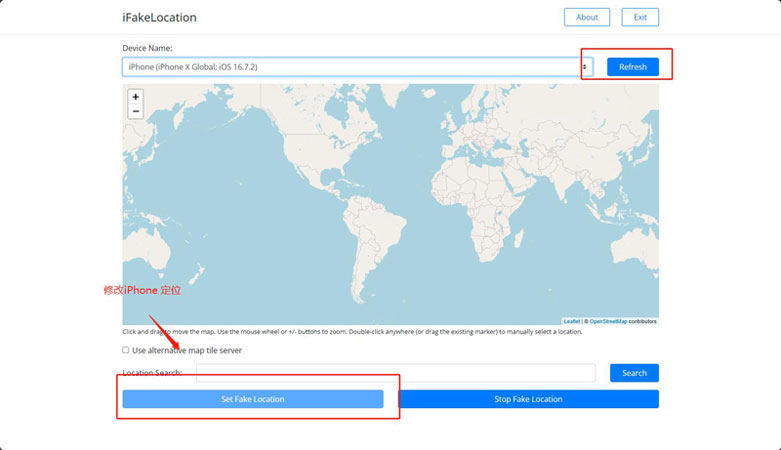Zoom in on the map with the plus button
This screenshot has height=450, width=781.
pyautogui.click(x=136, y=97)
